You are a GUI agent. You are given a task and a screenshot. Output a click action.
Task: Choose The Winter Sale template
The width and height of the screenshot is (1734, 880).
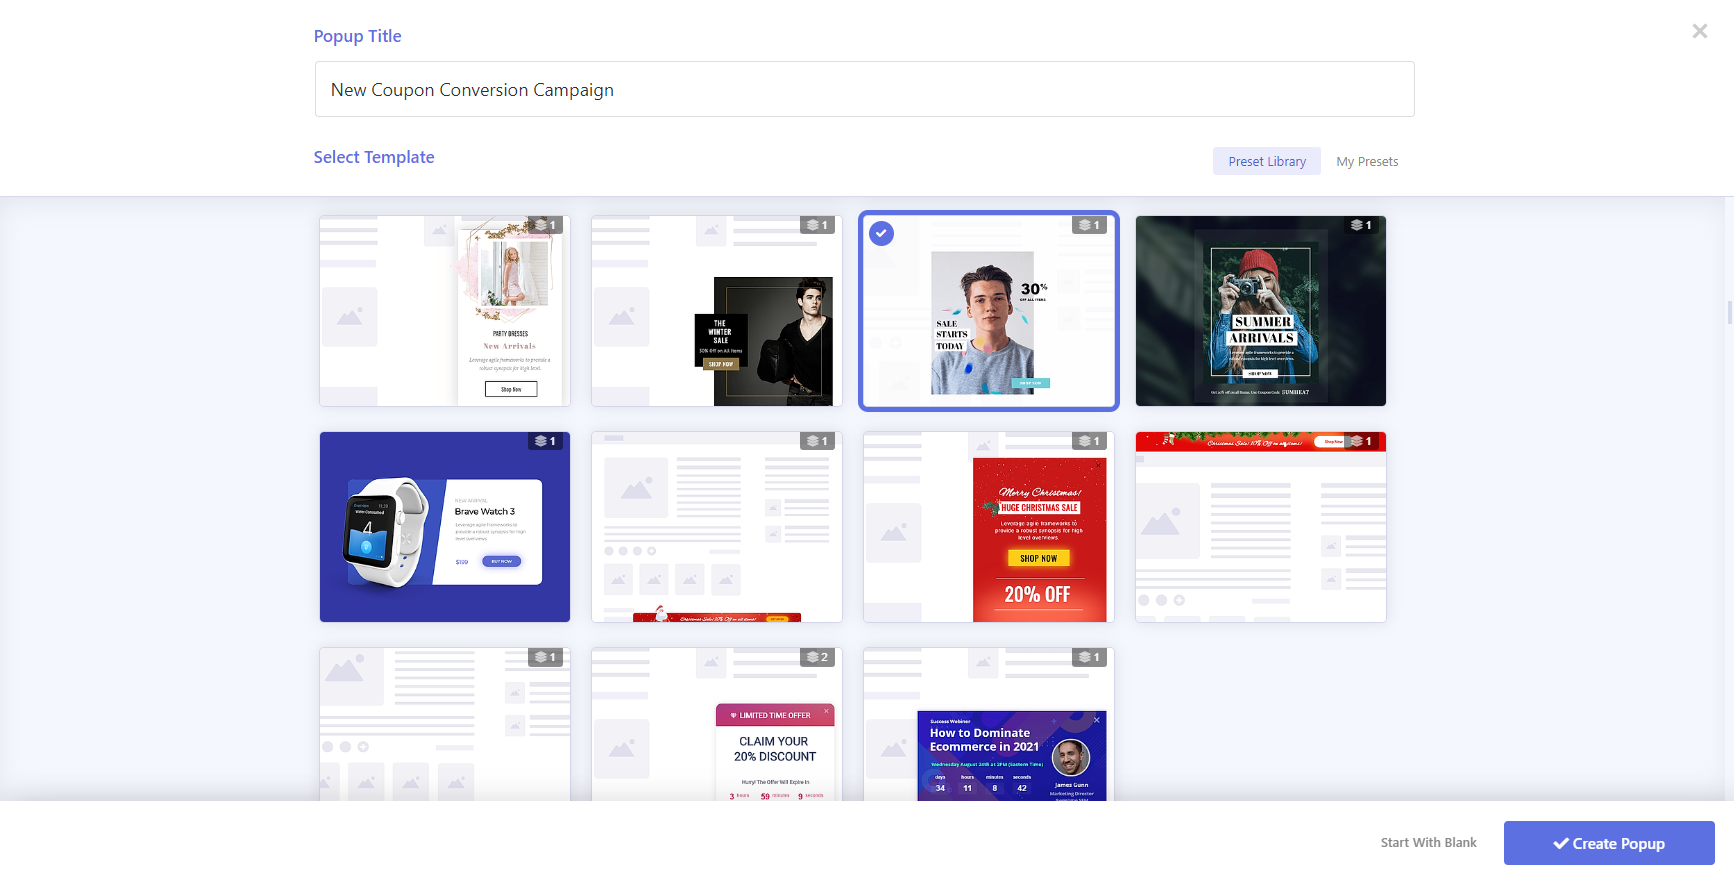point(717,311)
